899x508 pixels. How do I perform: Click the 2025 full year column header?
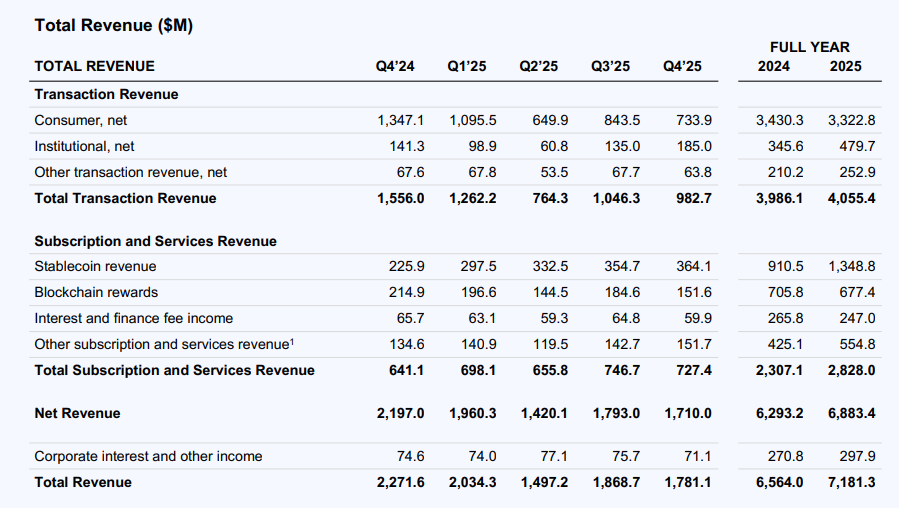[x=845, y=67]
